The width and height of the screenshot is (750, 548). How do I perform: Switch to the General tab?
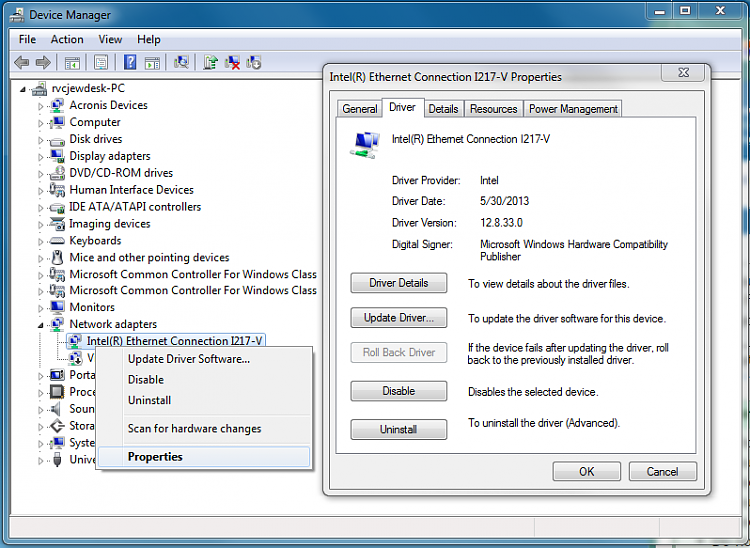(360, 109)
